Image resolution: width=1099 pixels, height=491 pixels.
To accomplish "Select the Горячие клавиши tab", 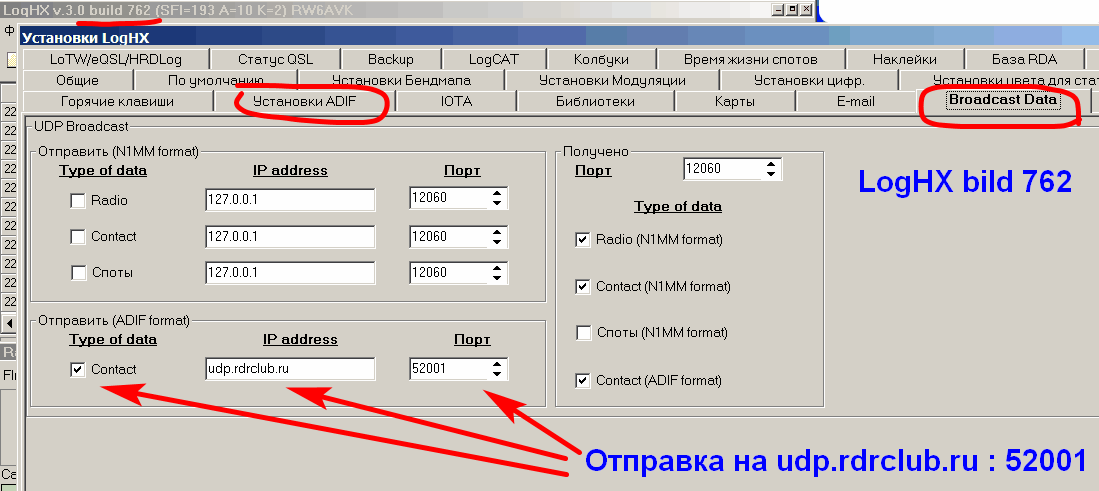I will tap(117, 101).
